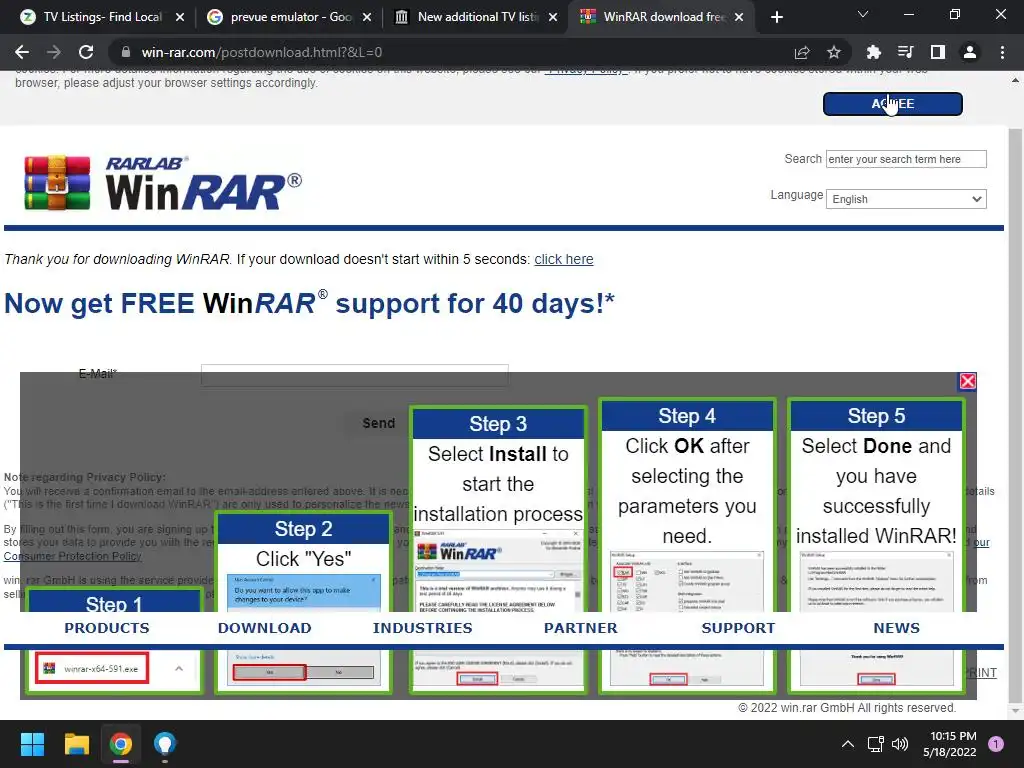Open the Language dropdown set to English
Viewport: 1024px width, 768px height.
906,199
